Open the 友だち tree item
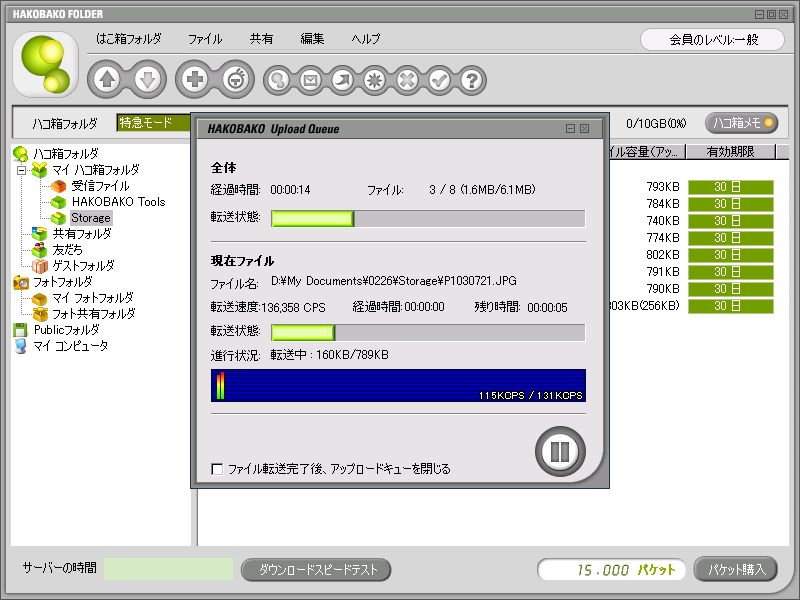 point(67,250)
